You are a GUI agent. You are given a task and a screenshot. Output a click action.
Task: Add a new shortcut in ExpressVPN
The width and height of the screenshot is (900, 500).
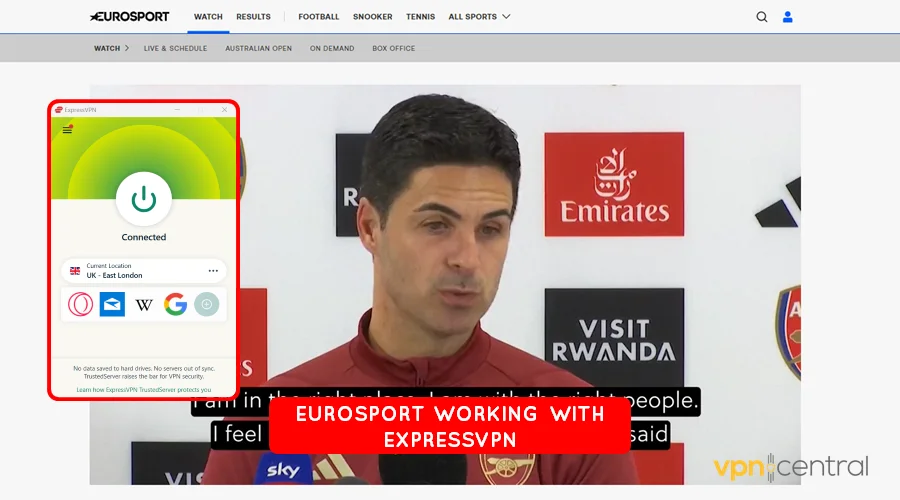pyautogui.click(x=207, y=304)
